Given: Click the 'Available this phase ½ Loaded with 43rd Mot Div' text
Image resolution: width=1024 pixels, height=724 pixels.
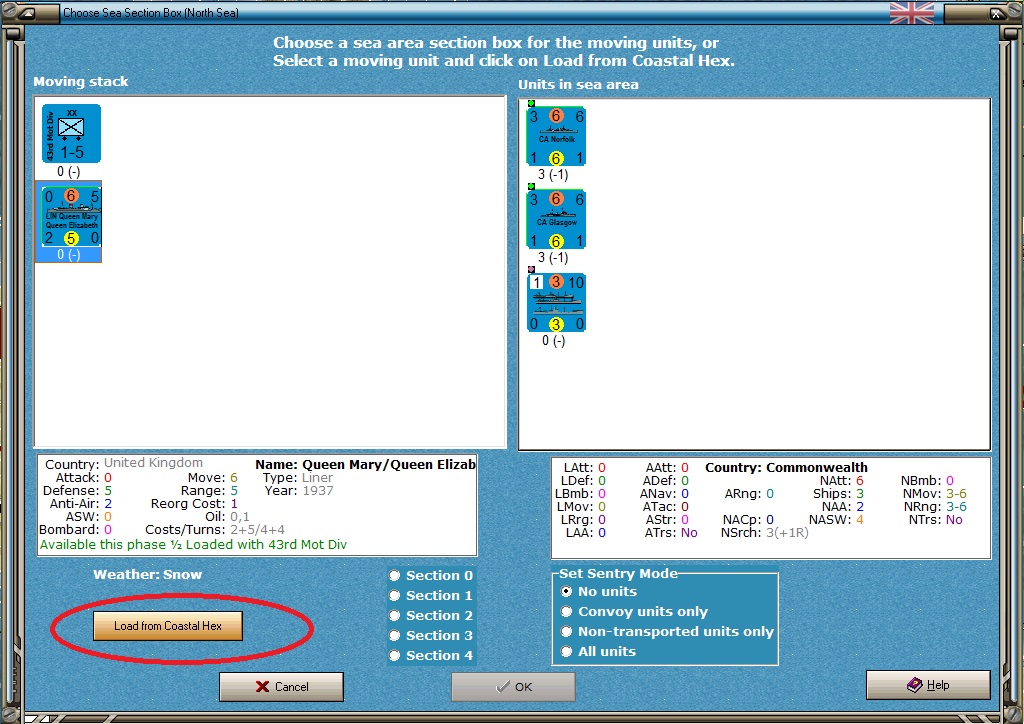Looking at the screenshot, I should pos(193,544).
